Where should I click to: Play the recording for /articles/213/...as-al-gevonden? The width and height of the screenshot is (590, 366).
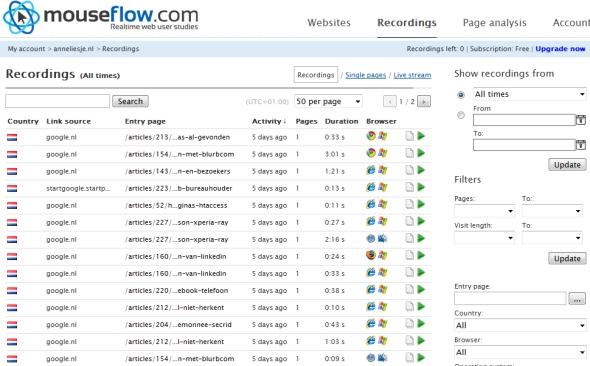coord(421,136)
